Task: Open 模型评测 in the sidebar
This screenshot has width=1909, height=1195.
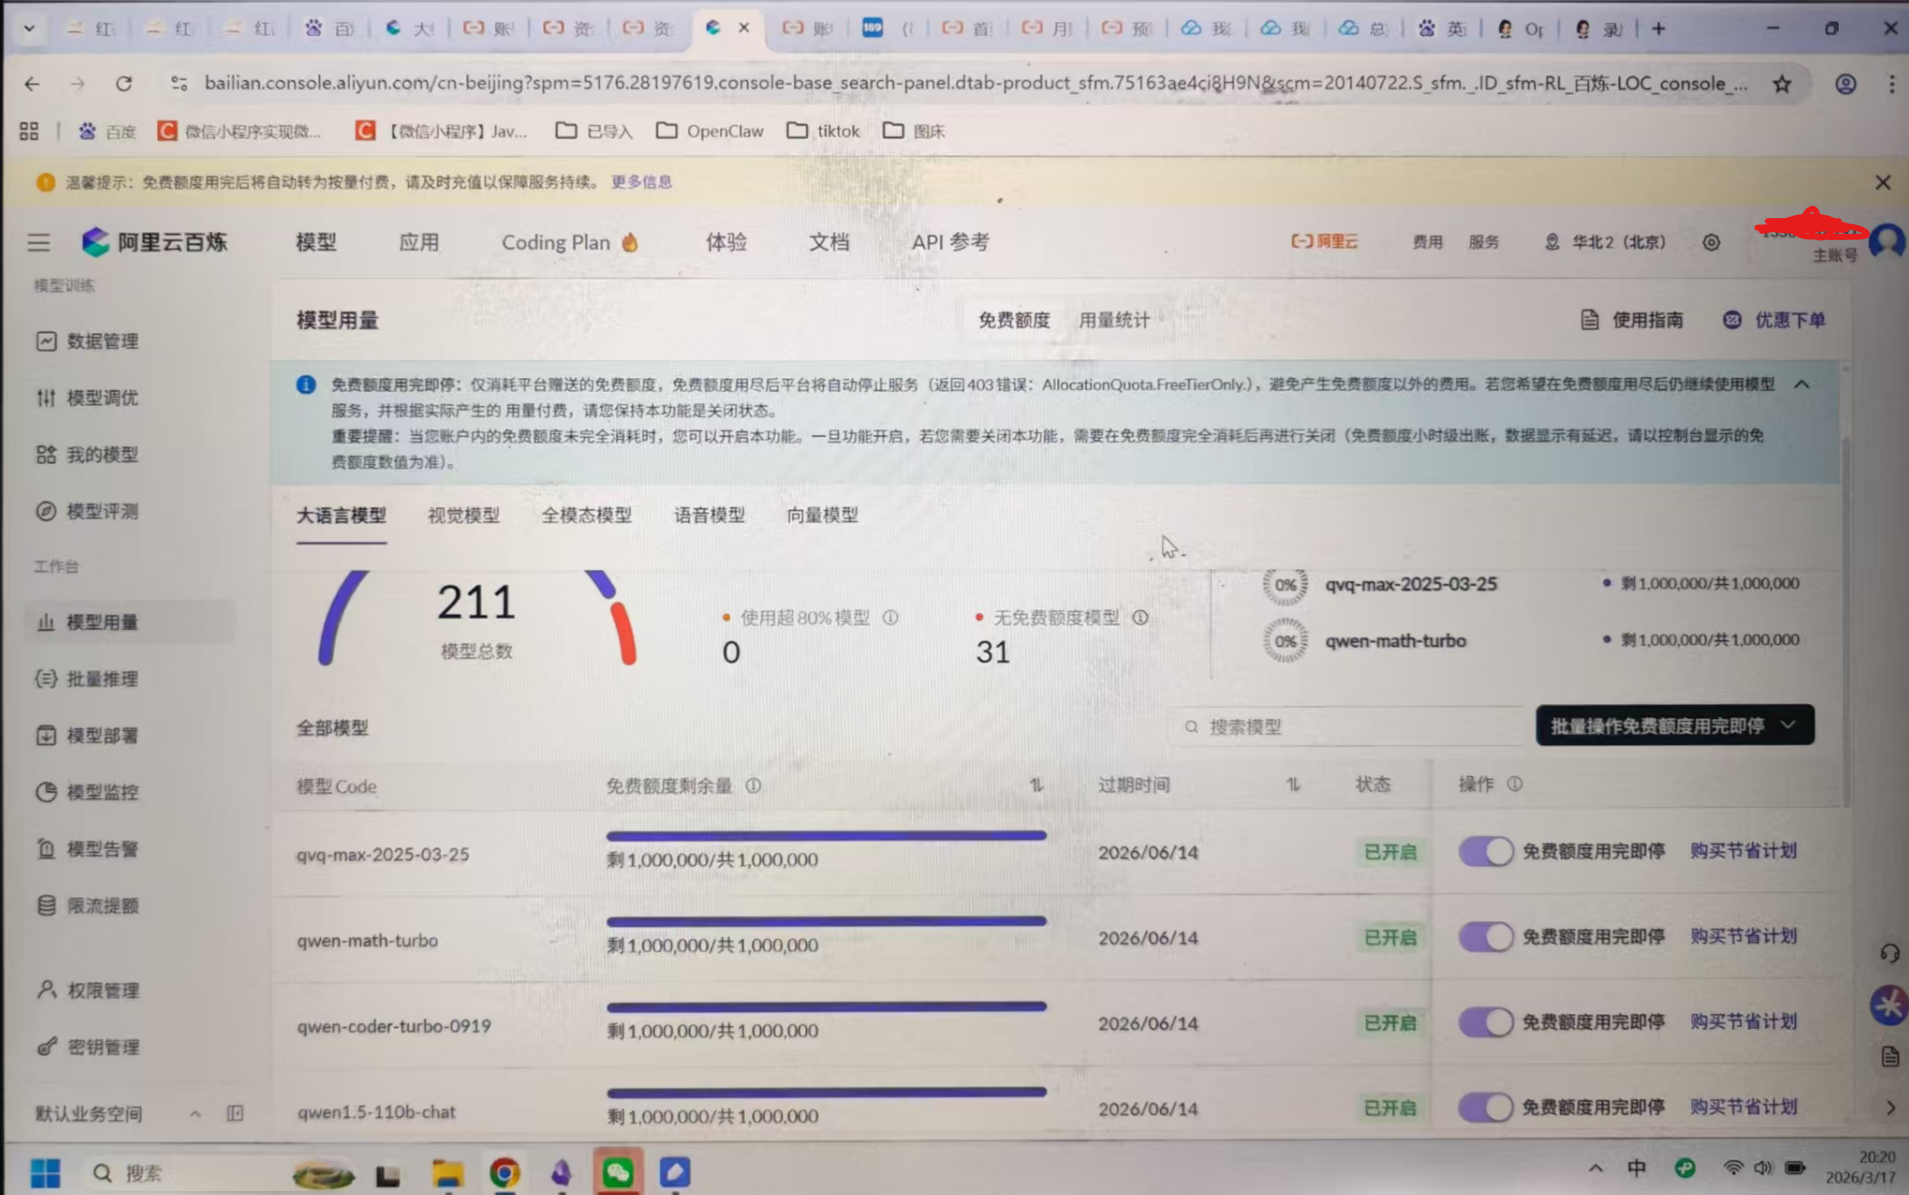Action: 87,511
